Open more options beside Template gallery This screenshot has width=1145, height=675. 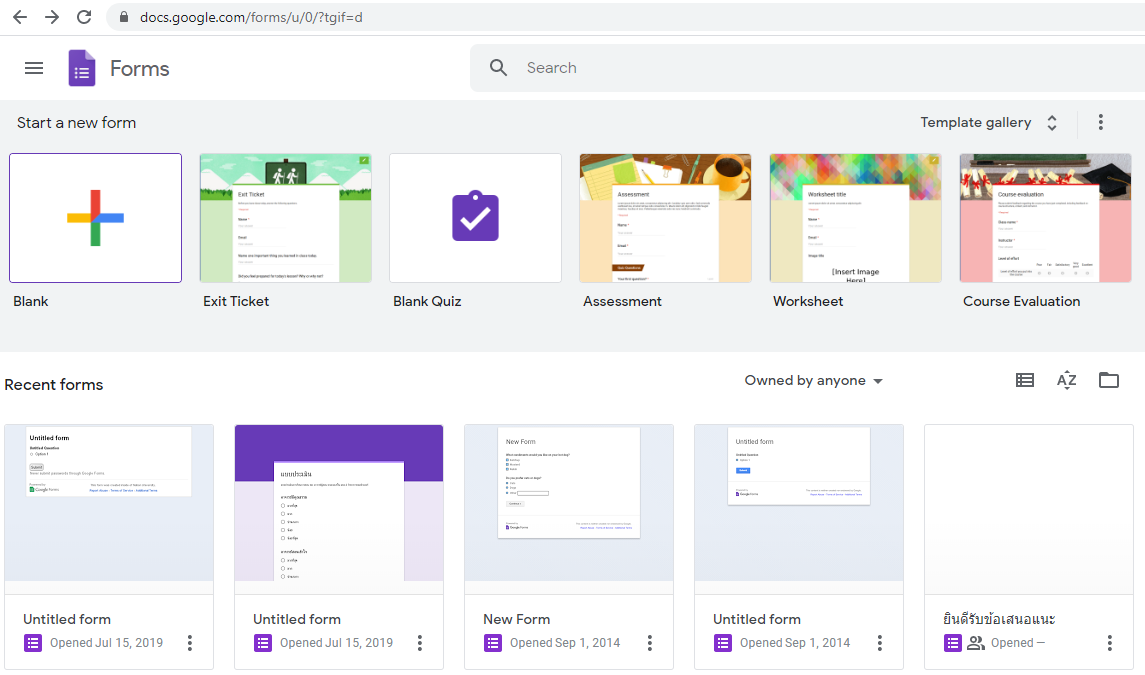point(1100,122)
